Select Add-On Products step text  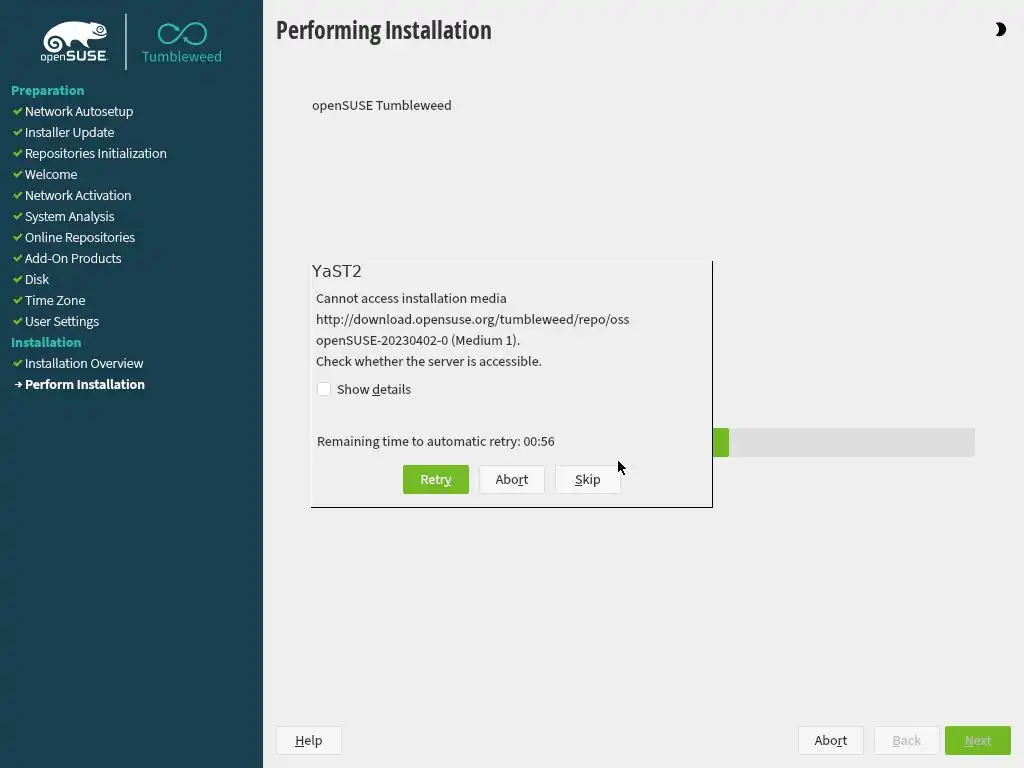pos(73,258)
